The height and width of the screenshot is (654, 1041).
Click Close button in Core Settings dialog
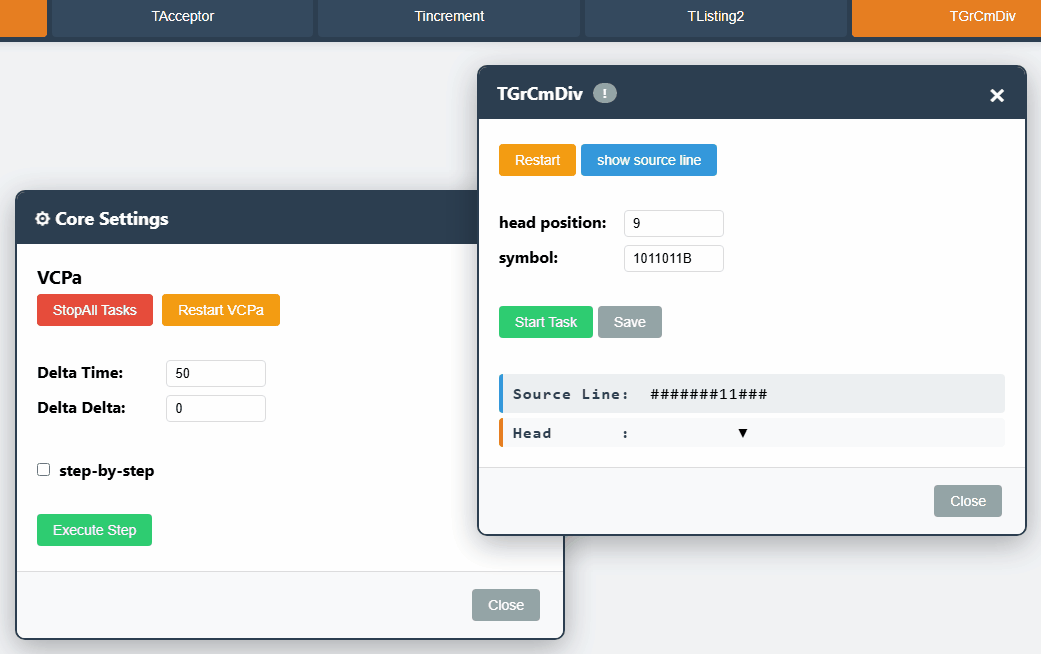[x=506, y=605]
